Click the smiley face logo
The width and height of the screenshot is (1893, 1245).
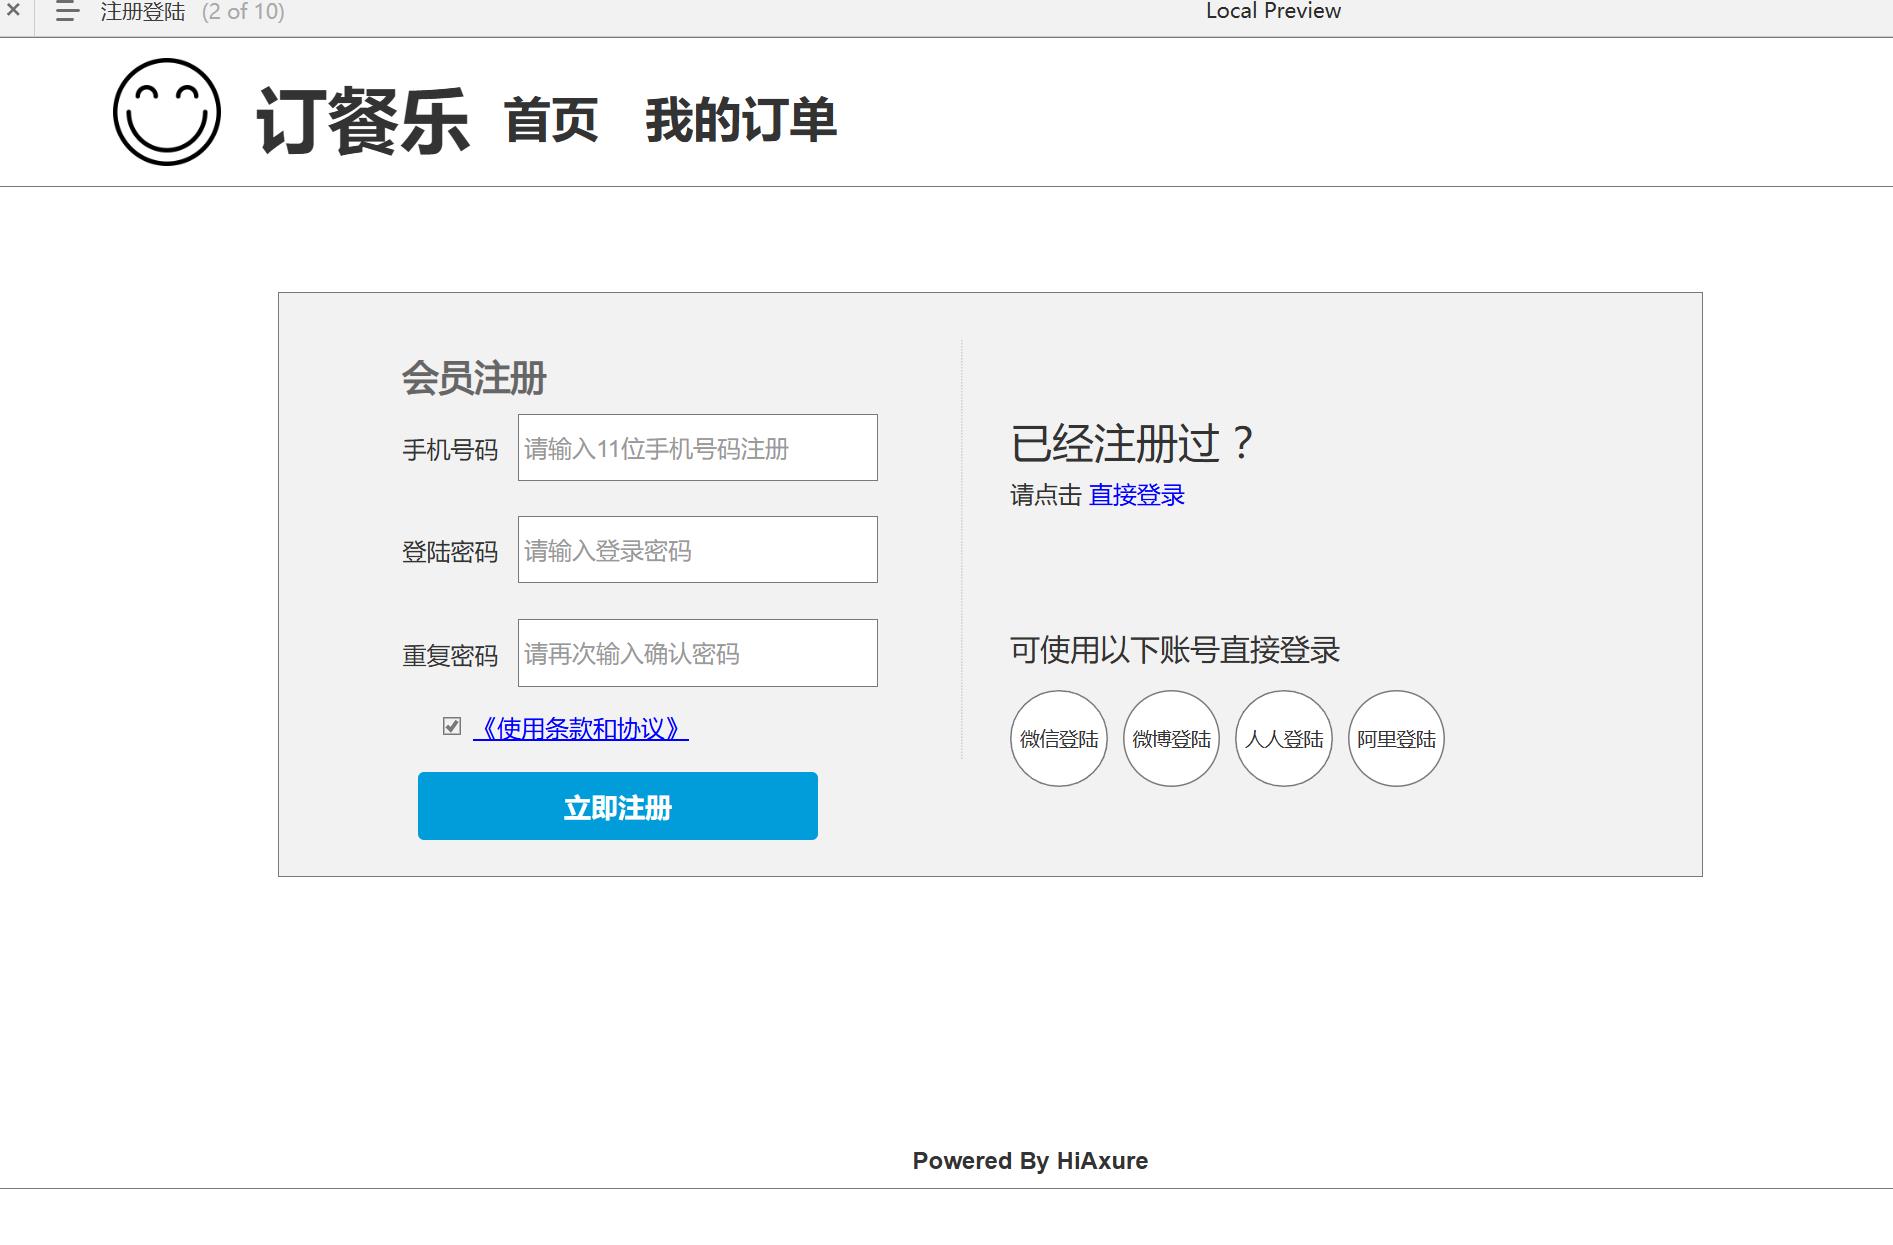point(167,112)
